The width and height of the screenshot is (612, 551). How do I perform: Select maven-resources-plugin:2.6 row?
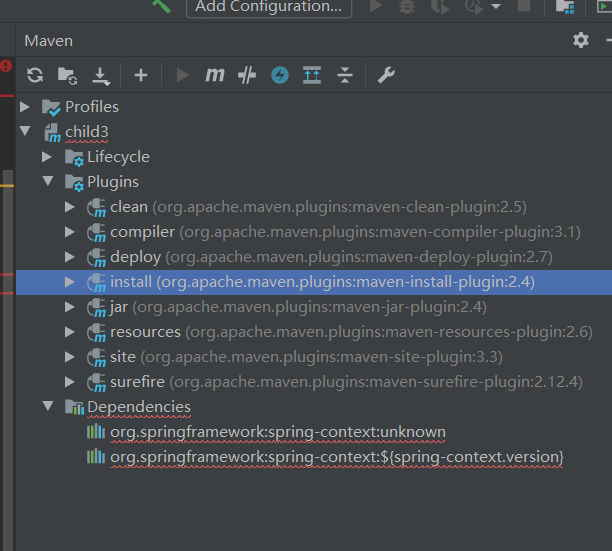click(x=314, y=332)
